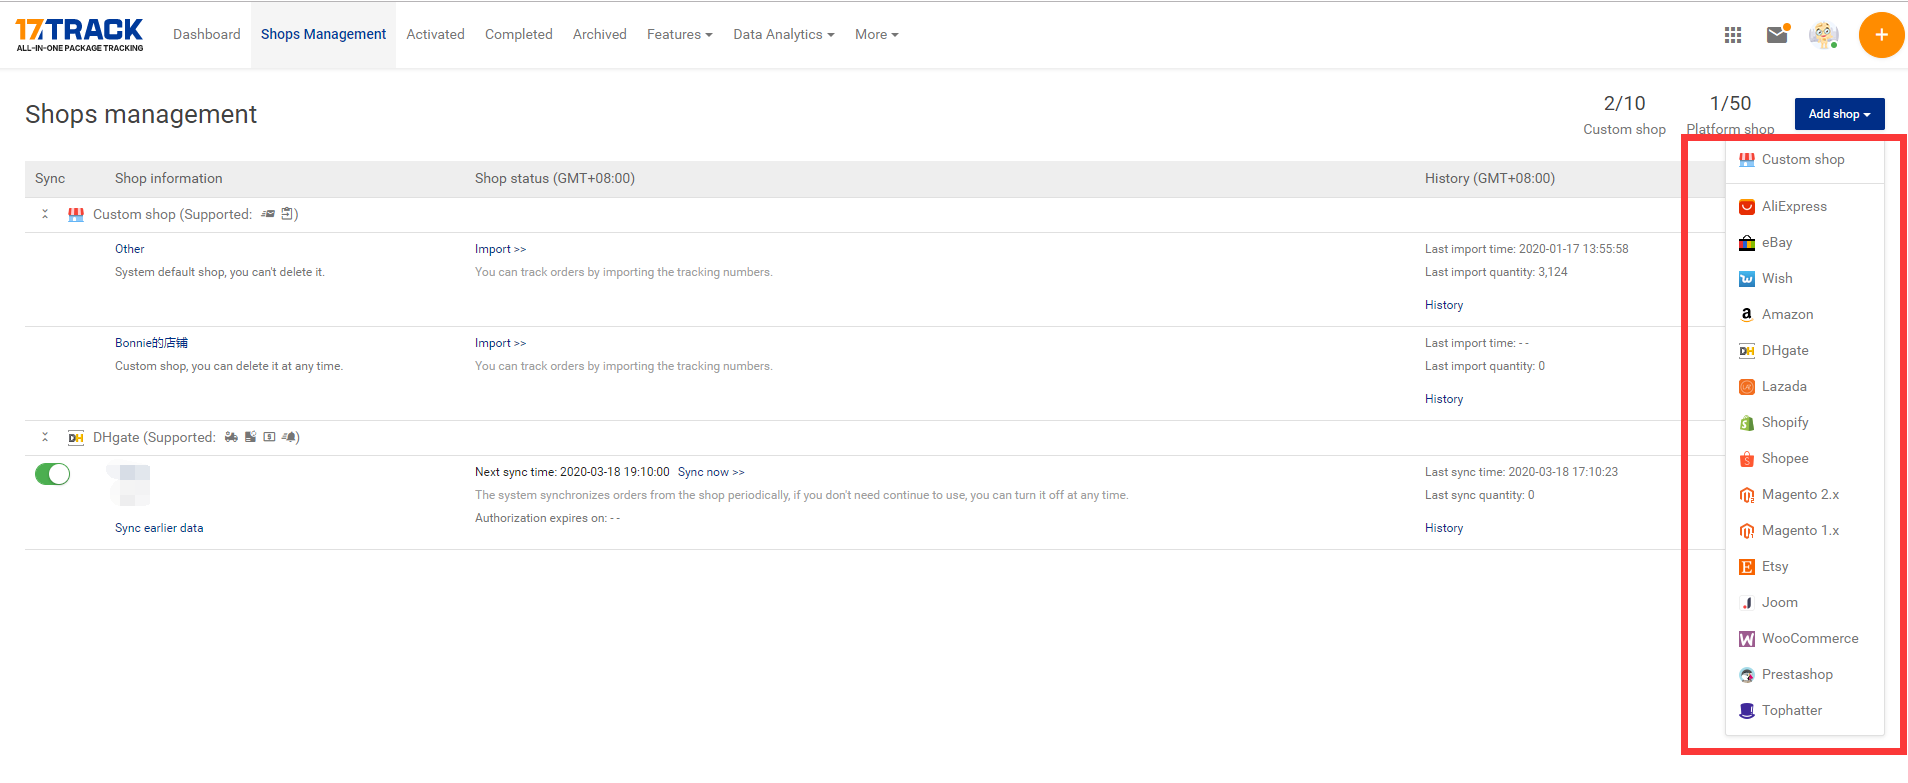This screenshot has height=783, width=1908.
Task: Choose the WooCommerce icon in dropdown
Action: tap(1747, 639)
